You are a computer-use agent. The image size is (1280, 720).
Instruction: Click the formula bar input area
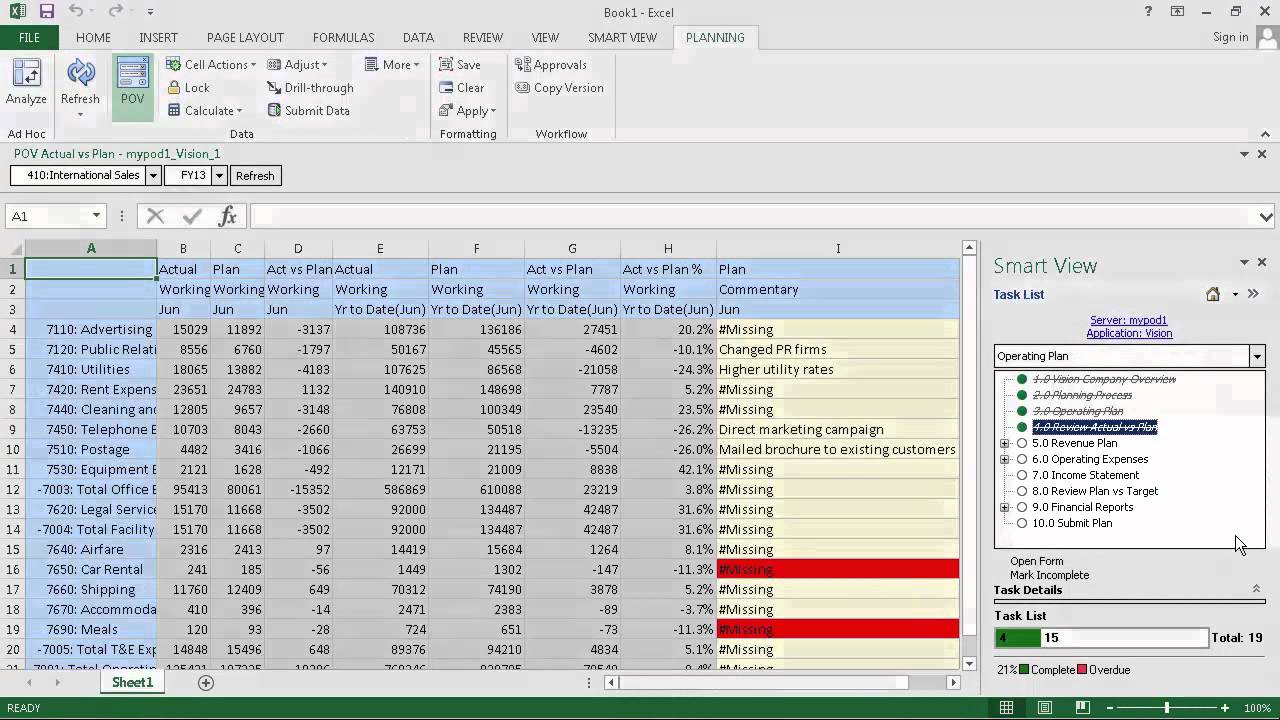753,216
